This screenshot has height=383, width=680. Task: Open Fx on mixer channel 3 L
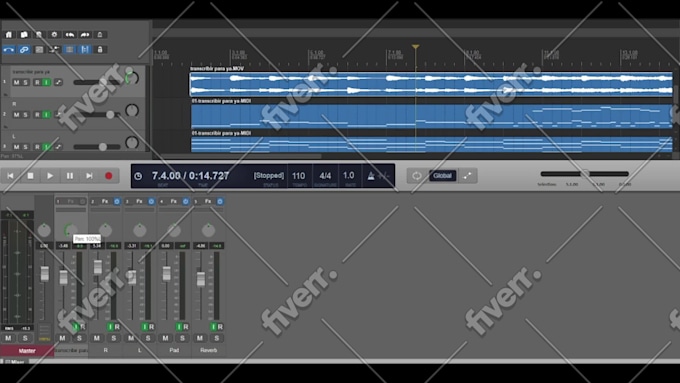[x=139, y=201]
